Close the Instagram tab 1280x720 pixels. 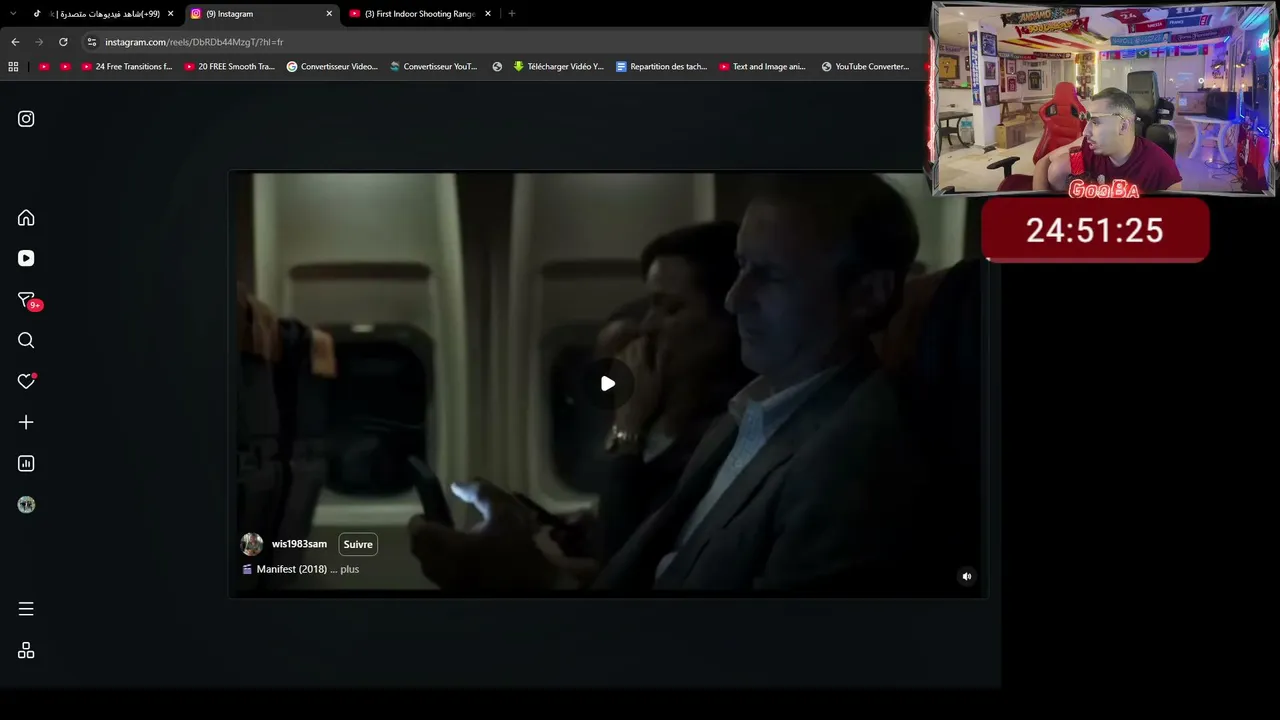[329, 14]
